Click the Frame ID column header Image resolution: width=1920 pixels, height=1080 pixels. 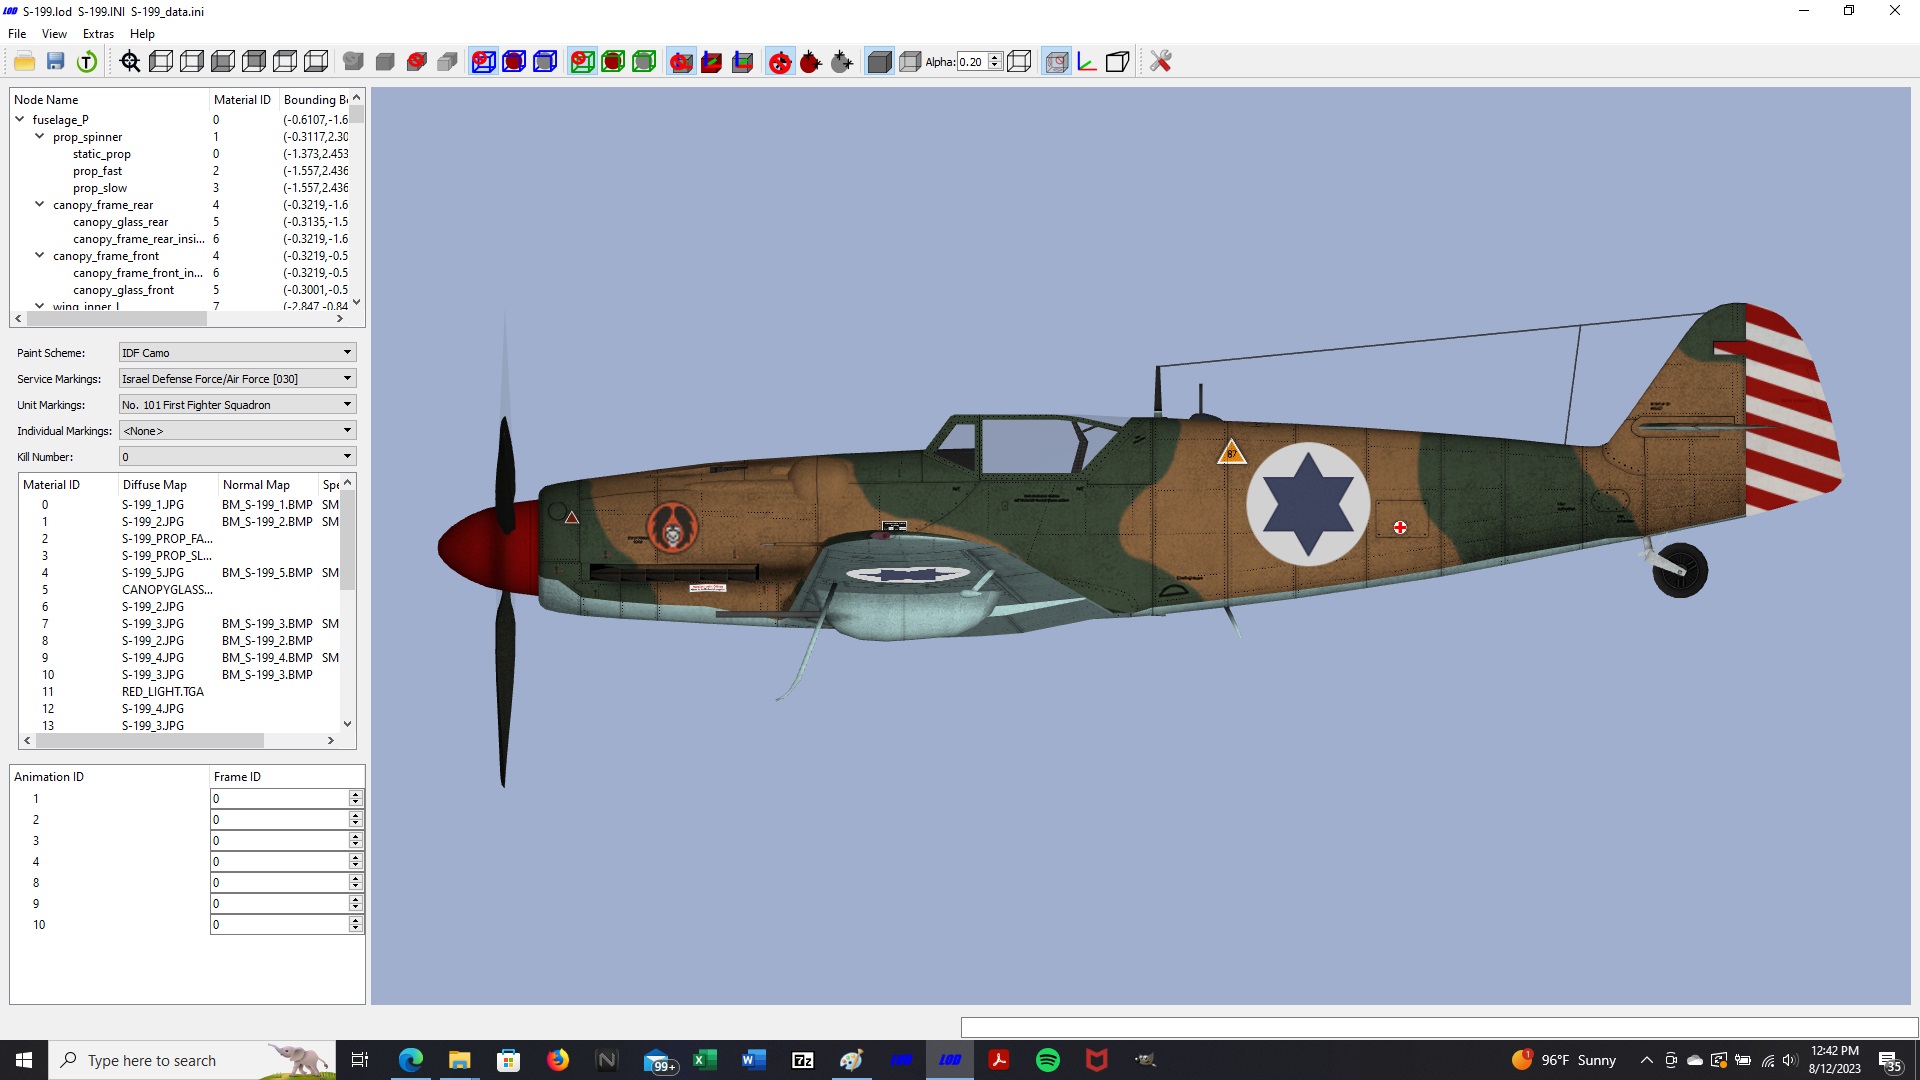click(x=287, y=777)
